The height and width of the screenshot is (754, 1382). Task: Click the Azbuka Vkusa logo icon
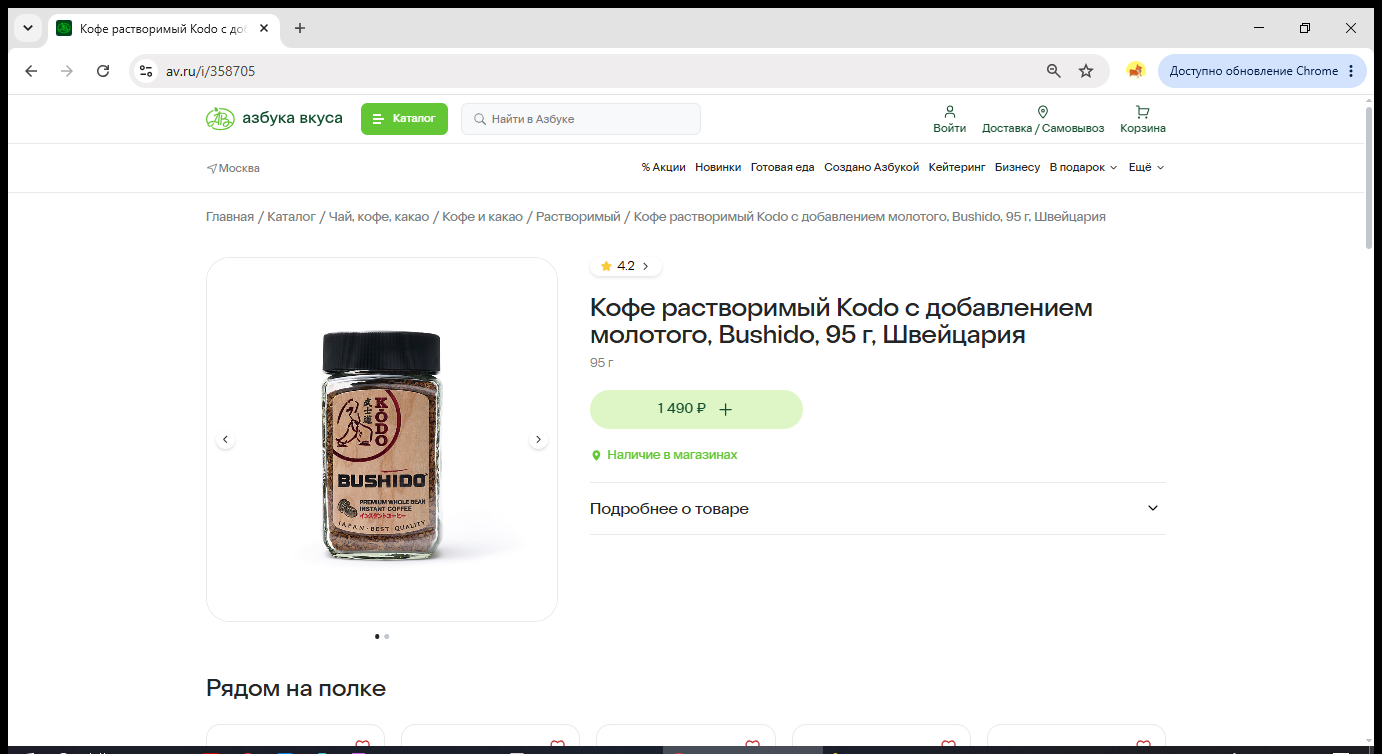[x=220, y=119]
